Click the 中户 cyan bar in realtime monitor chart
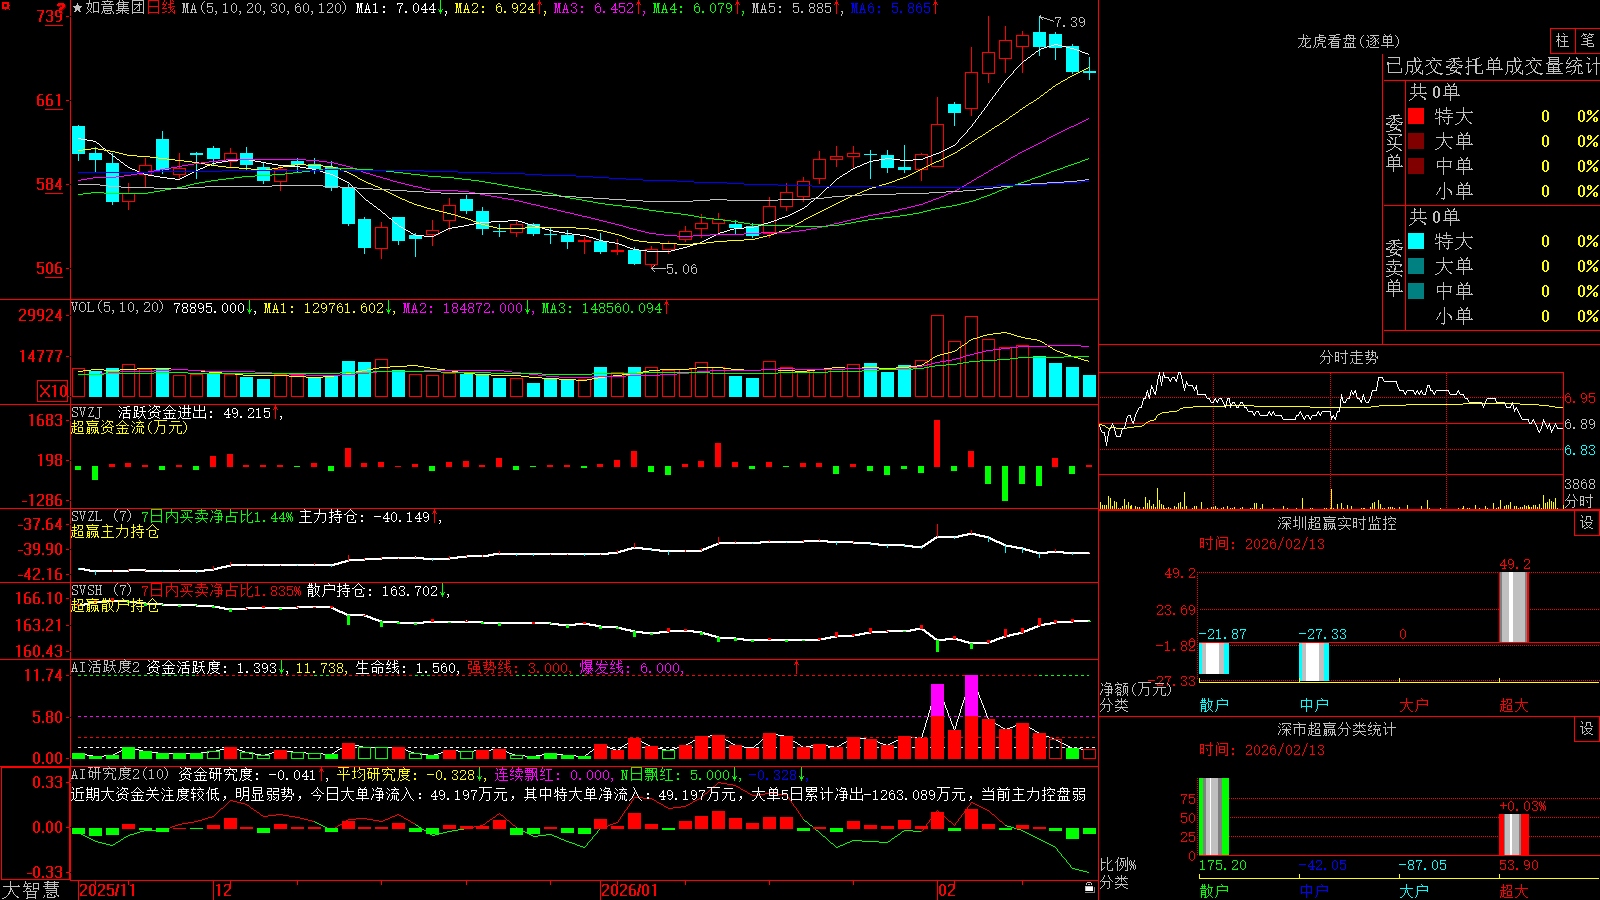 pos(1314,662)
